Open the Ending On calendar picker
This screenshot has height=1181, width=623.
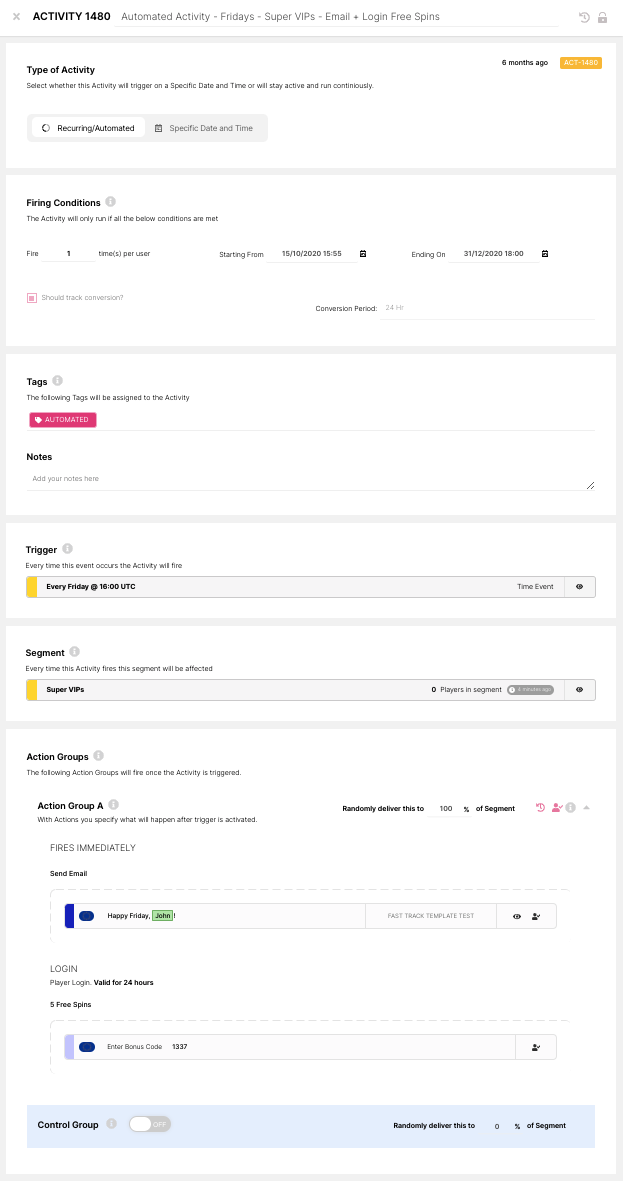(545, 254)
